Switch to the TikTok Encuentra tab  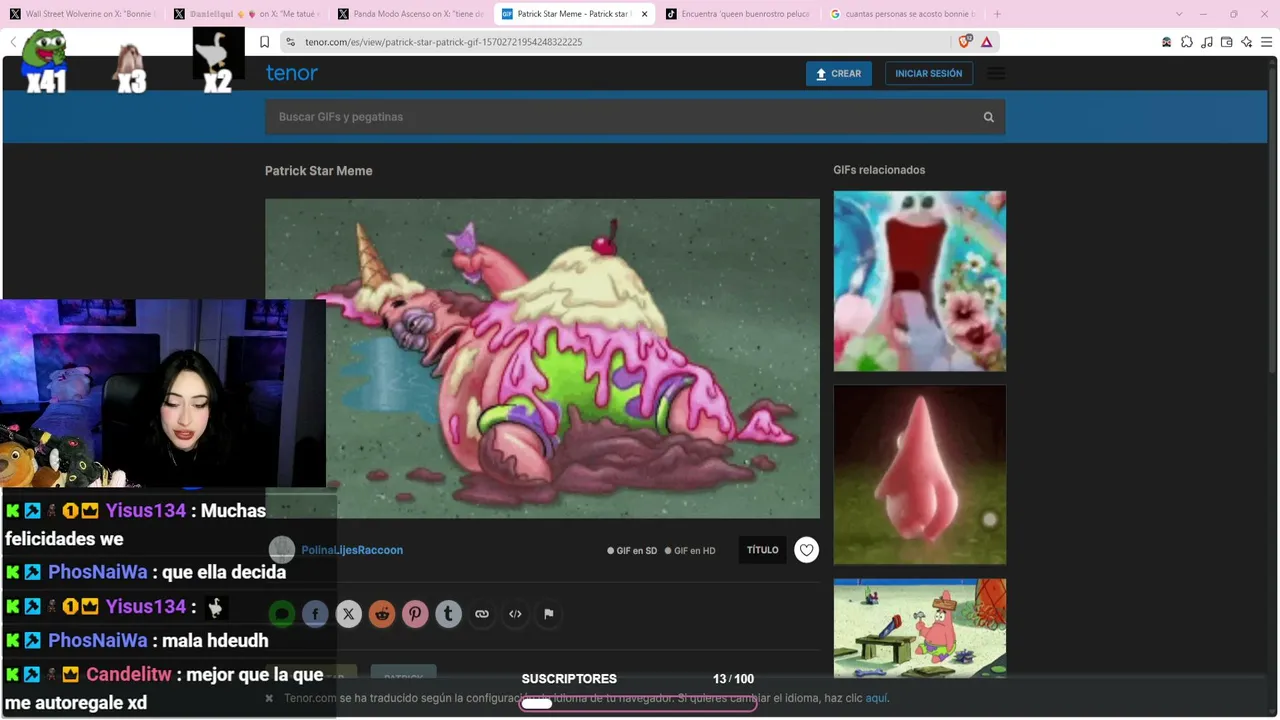[738, 14]
